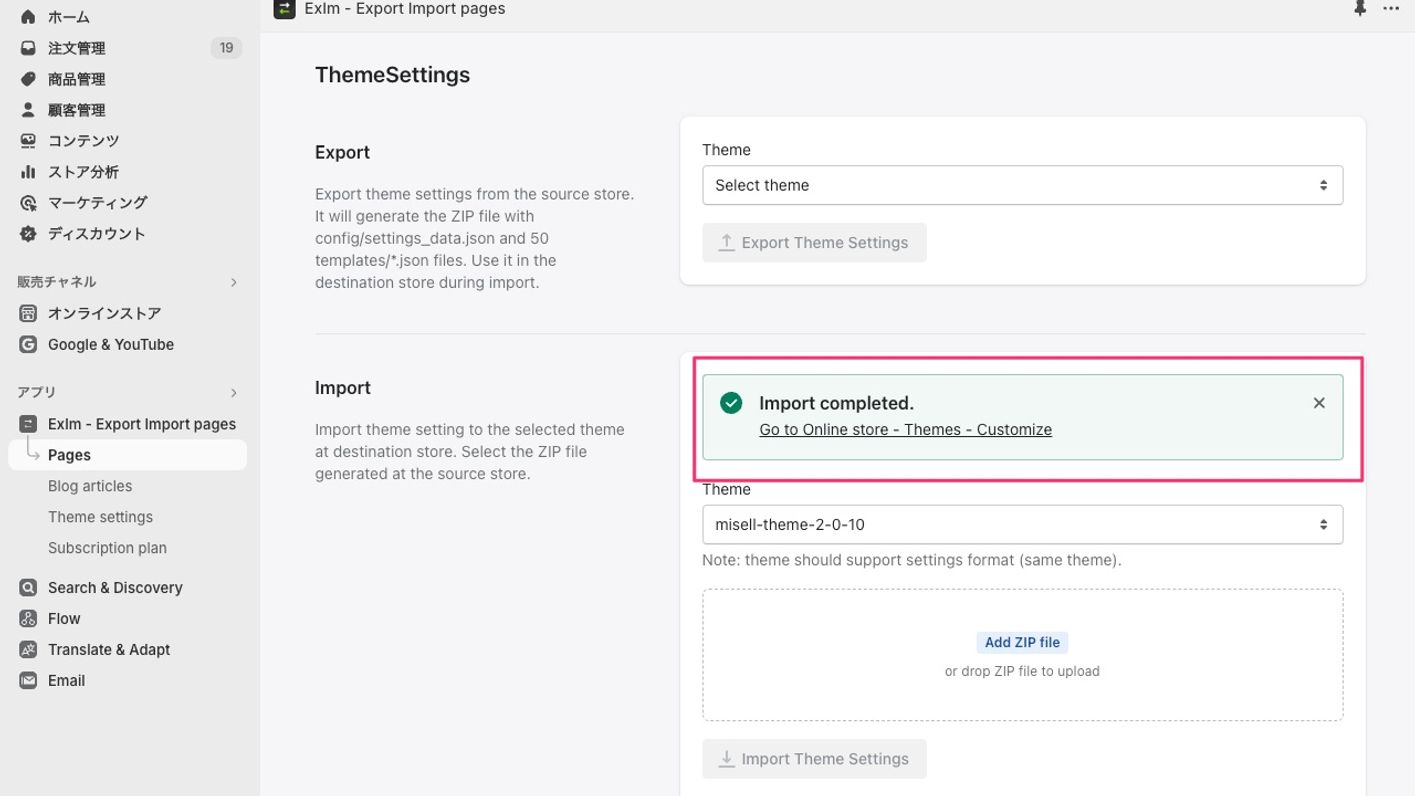The image size is (1415, 796).
Task: Click the orders count badge 19
Action: (x=226, y=48)
